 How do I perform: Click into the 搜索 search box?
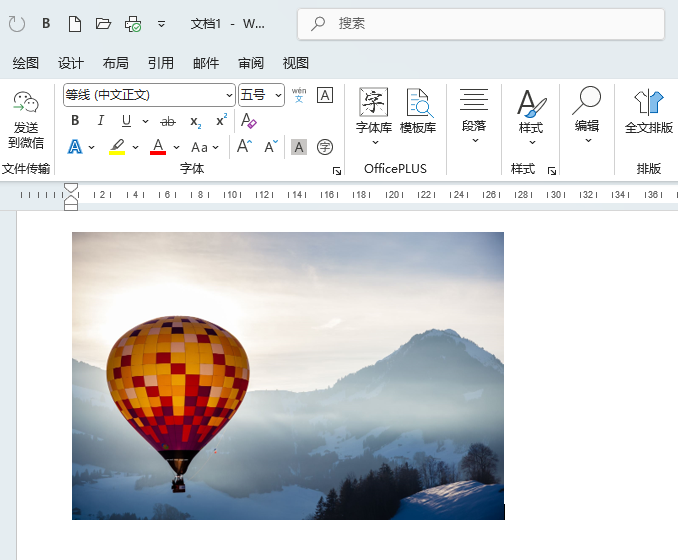click(481, 24)
